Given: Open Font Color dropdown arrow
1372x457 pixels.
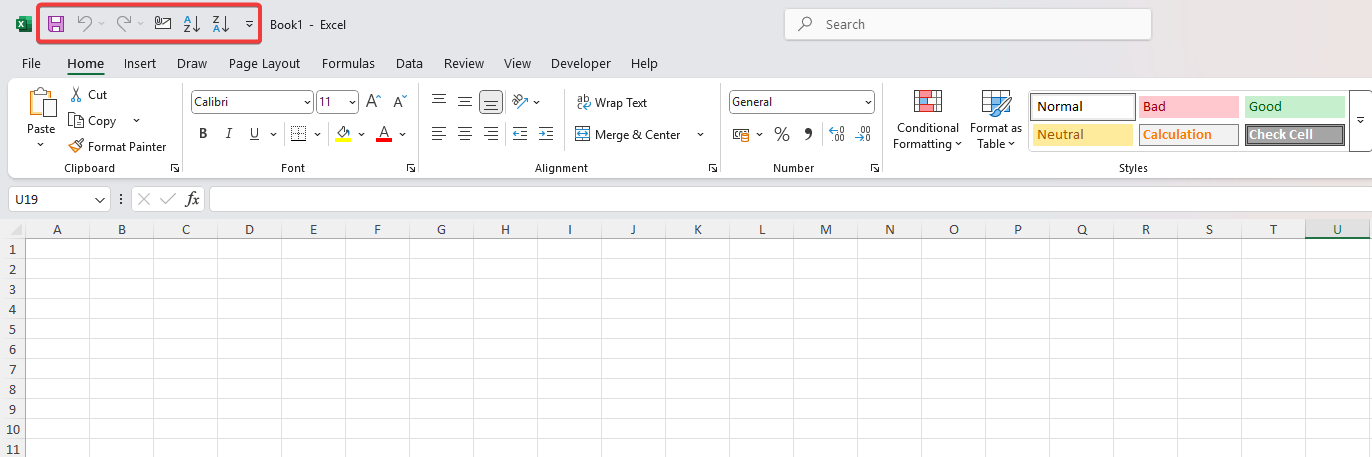Looking at the screenshot, I should click(x=403, y=134).
